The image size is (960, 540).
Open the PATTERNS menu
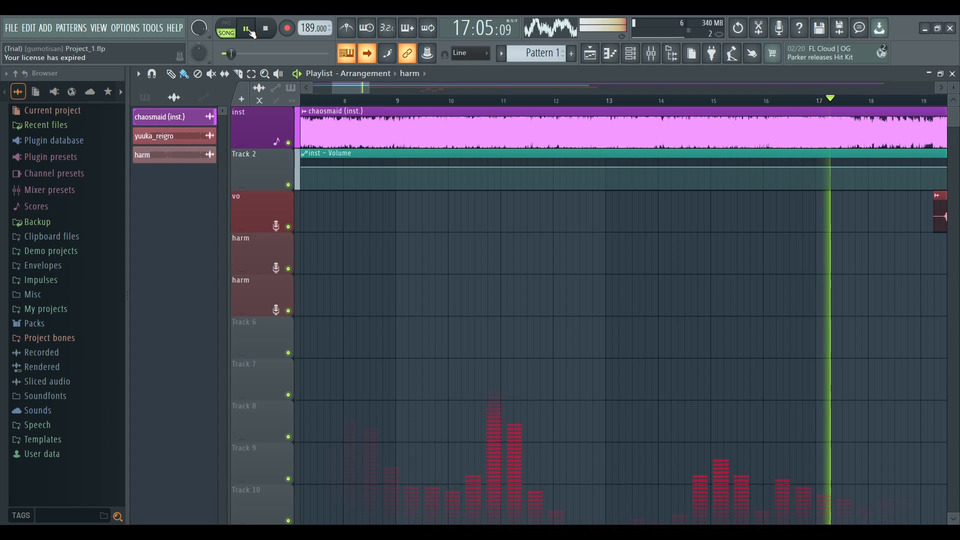coord(71,28)
